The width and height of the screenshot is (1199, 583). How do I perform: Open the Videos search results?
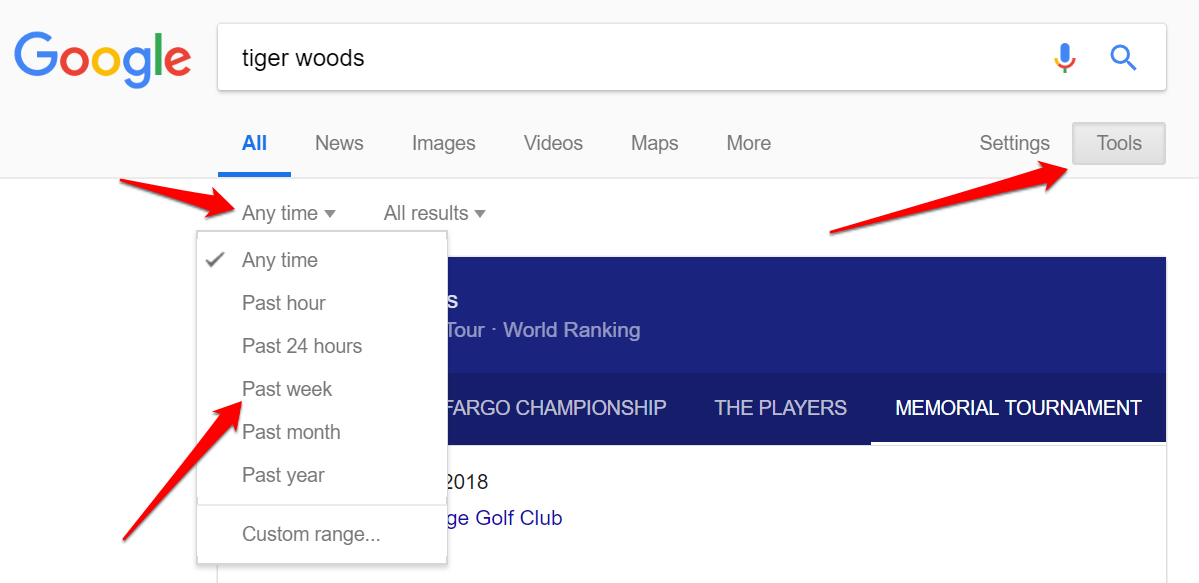[x=552, y=143]
